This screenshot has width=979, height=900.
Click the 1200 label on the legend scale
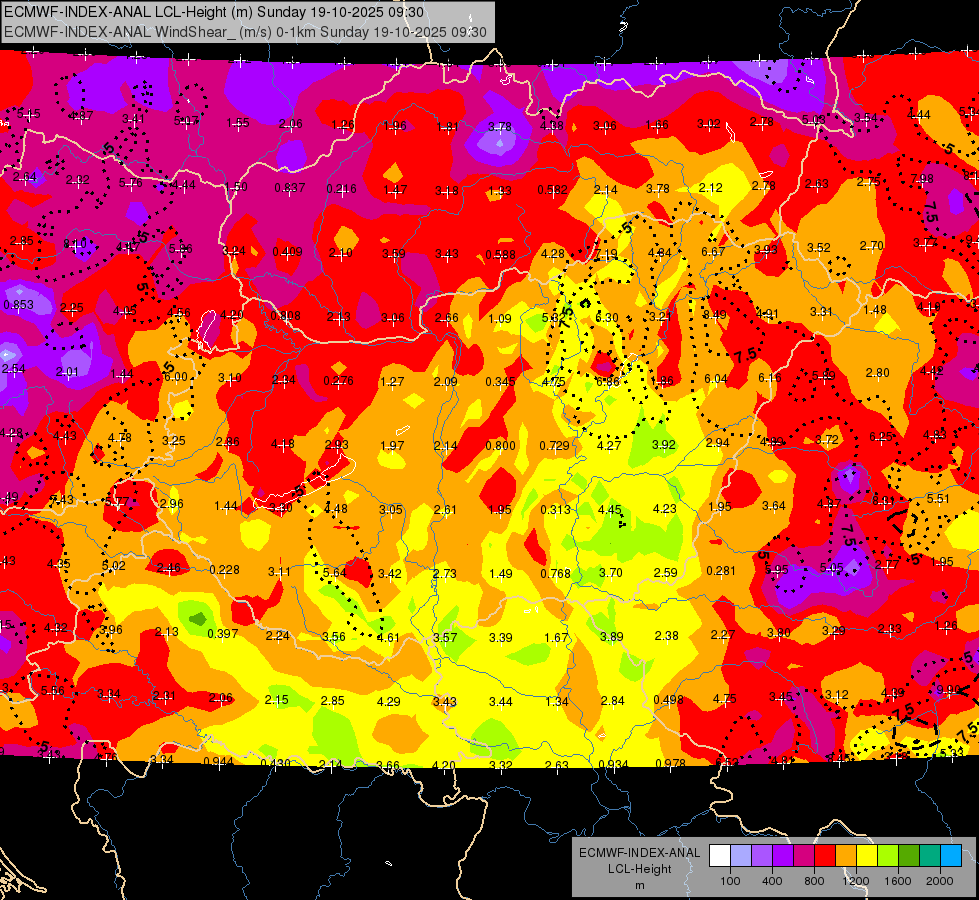click(856, 881)
